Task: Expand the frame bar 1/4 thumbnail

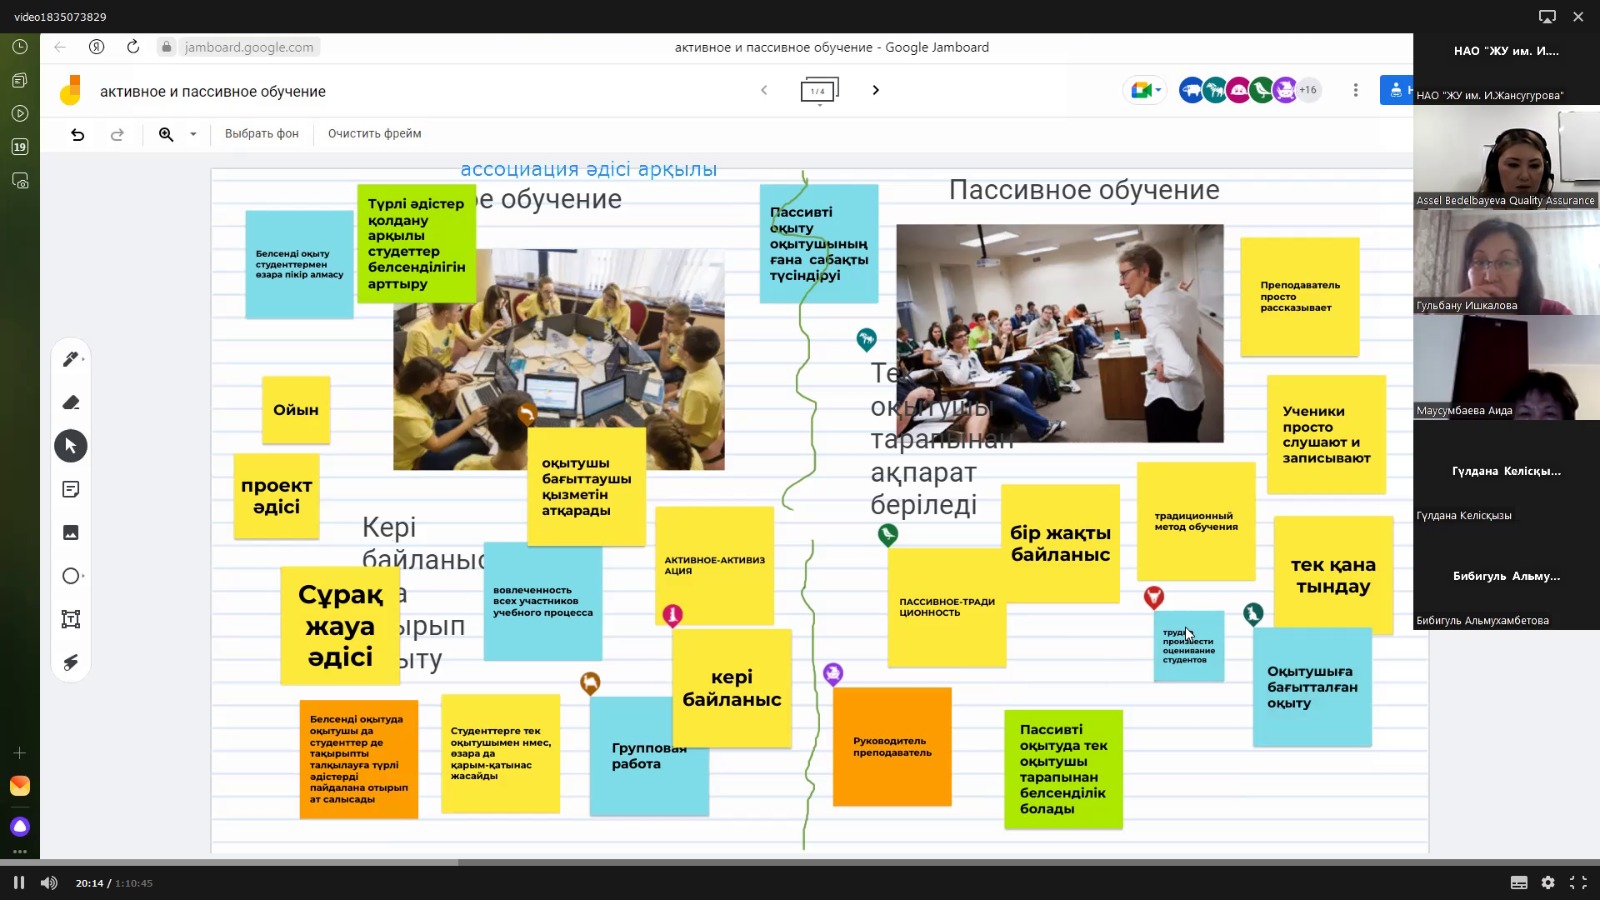Action: point(818,91)
